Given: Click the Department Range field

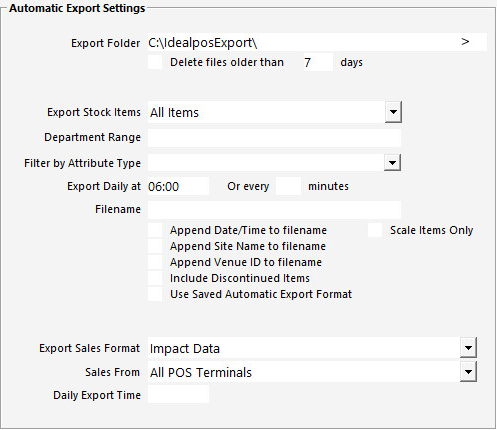Looking at the screenshot, I should (274, 138).
